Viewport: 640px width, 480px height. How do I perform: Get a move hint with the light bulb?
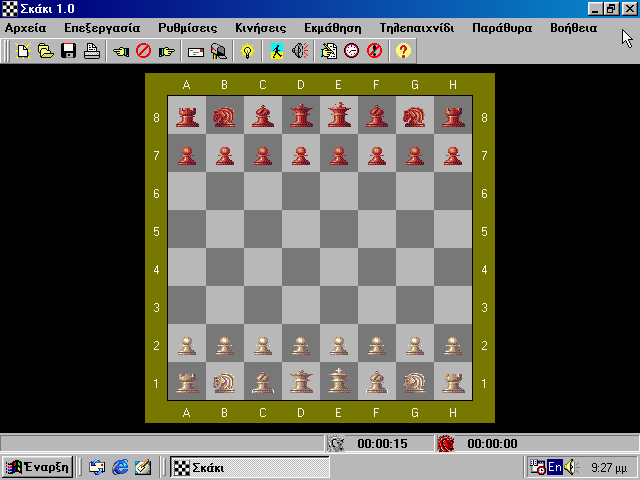click(x=247, y=51)
